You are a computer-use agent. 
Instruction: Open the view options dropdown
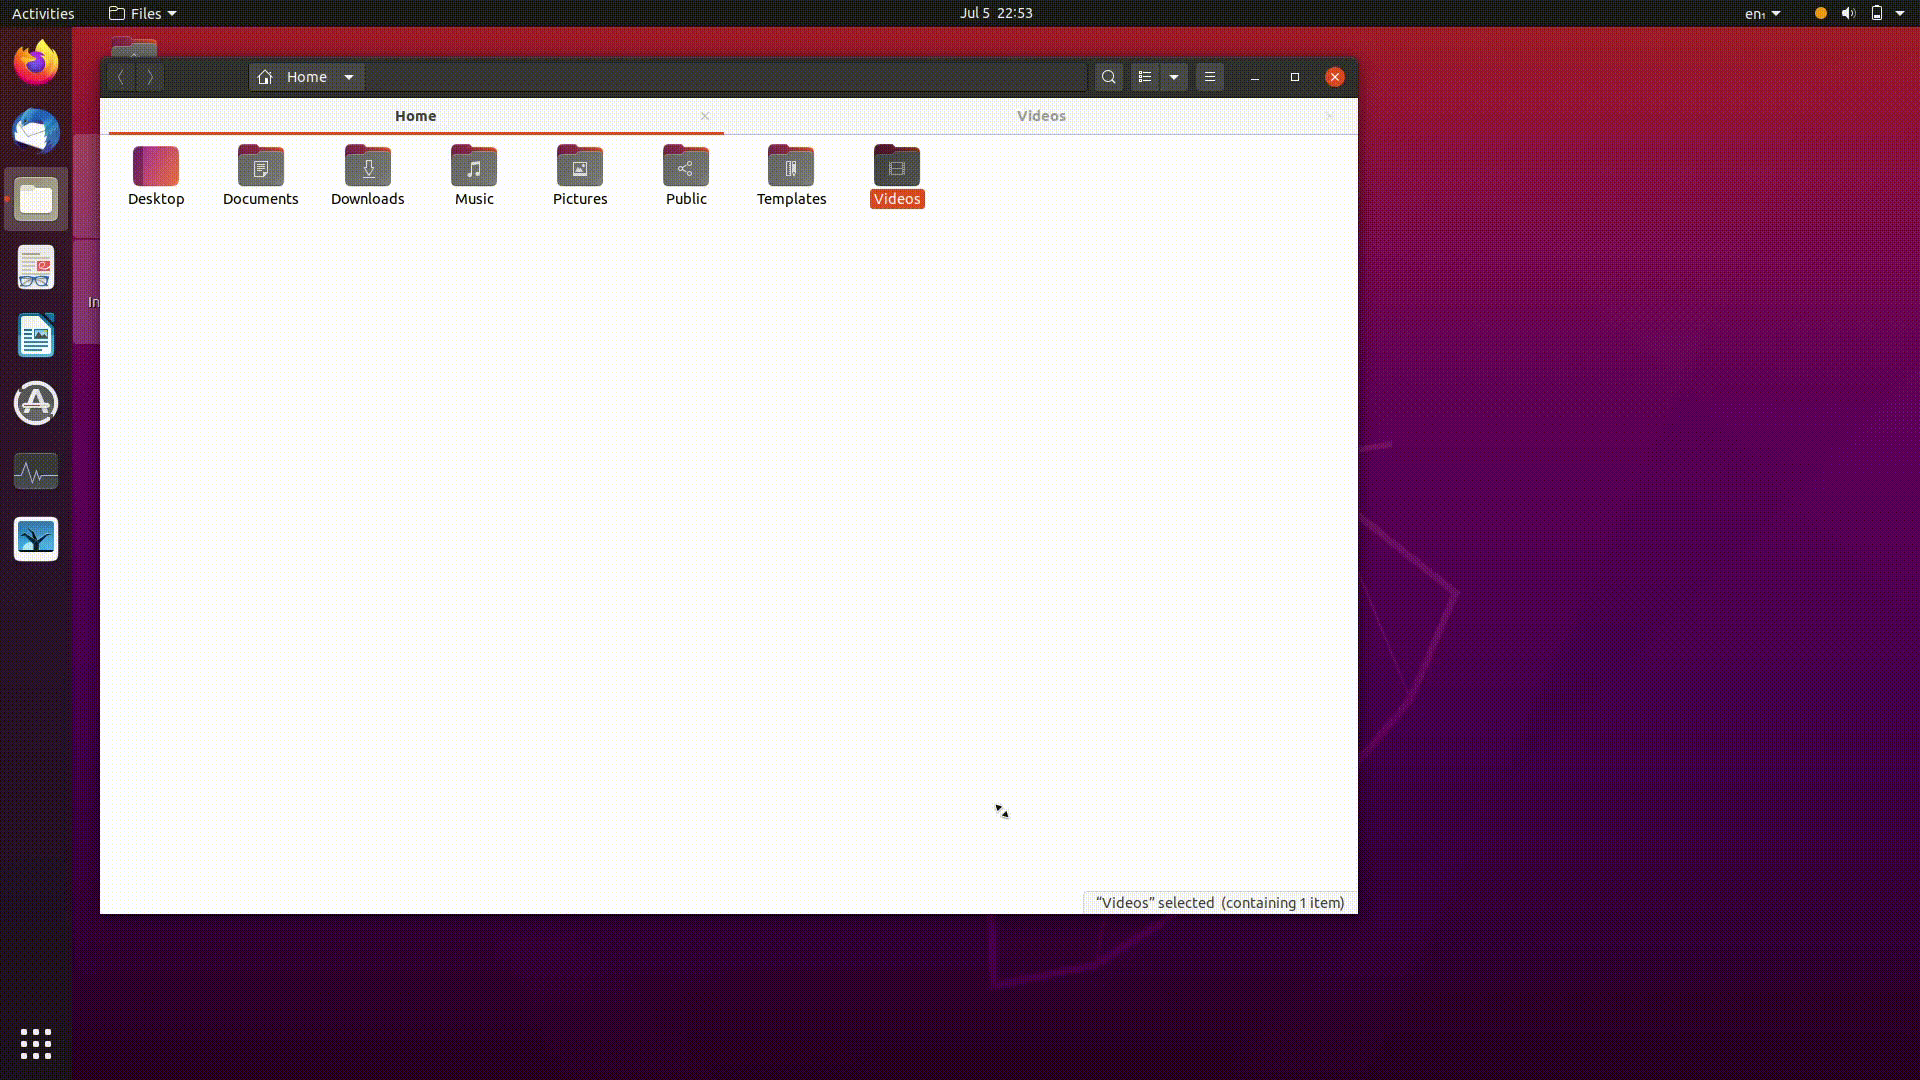(x=1173, y=76)
